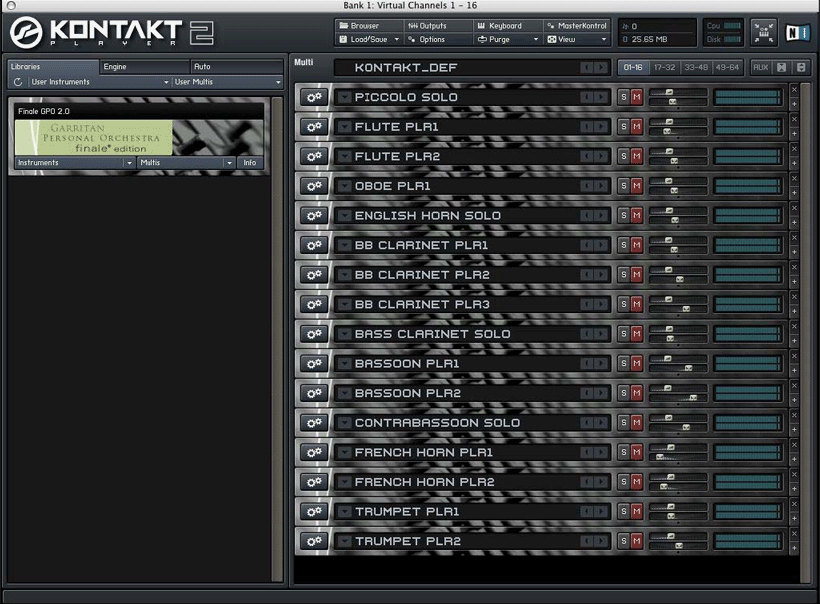Solo the Oboe PLR1 instrument

click(x=623, y=186)
